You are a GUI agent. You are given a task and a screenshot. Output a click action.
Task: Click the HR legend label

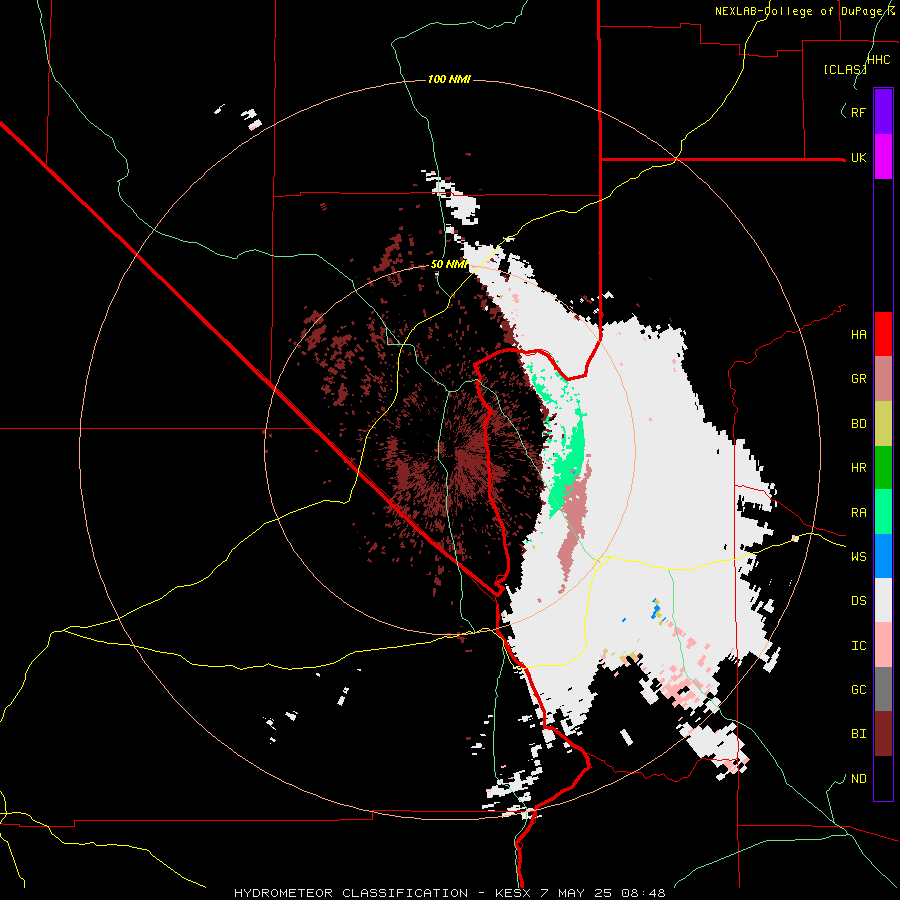click(858, 468)
